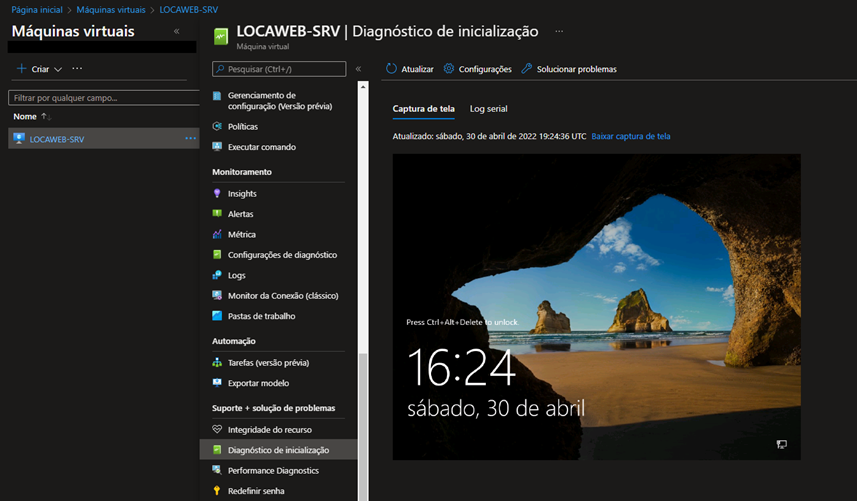Open LOCAWEB-SRV row more options ellipsis

point(190,139)
